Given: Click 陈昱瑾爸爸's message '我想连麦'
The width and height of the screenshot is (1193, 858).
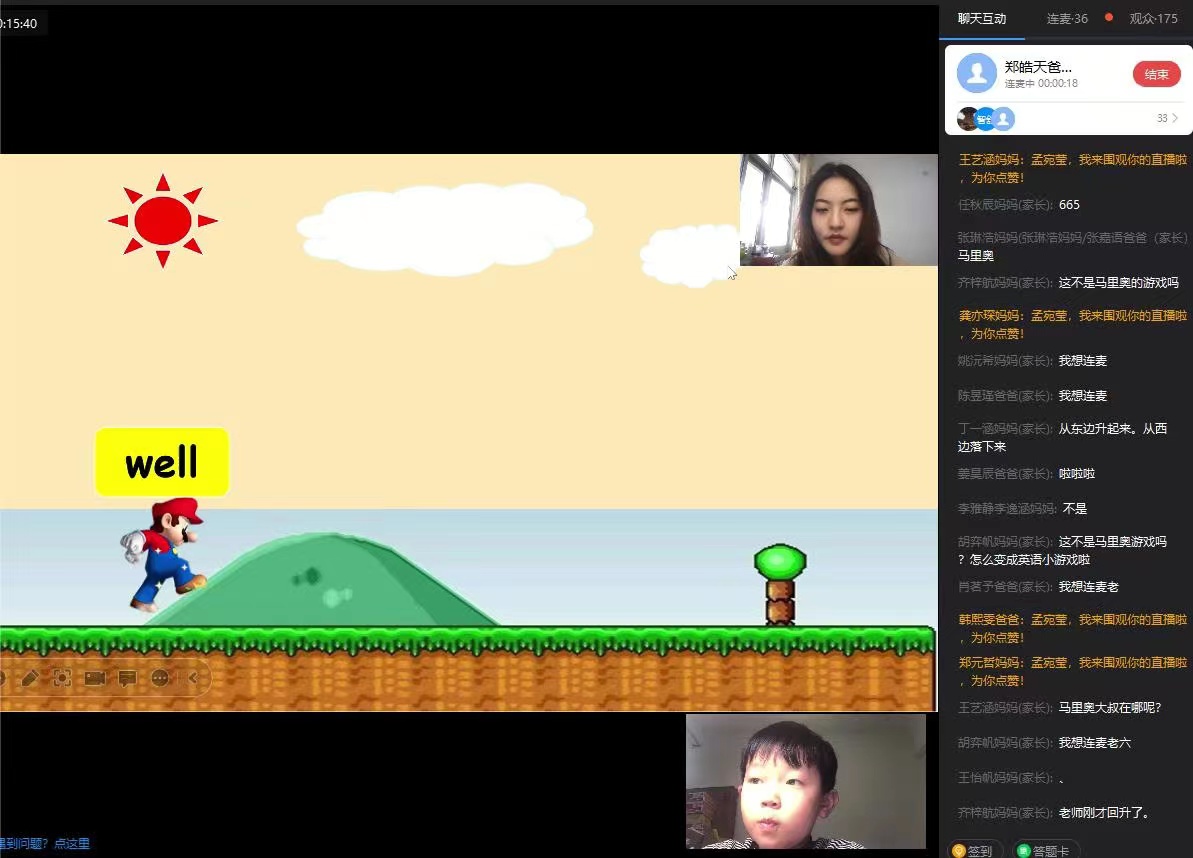Looking at the screenshot, I should [x=1083, y=396].
